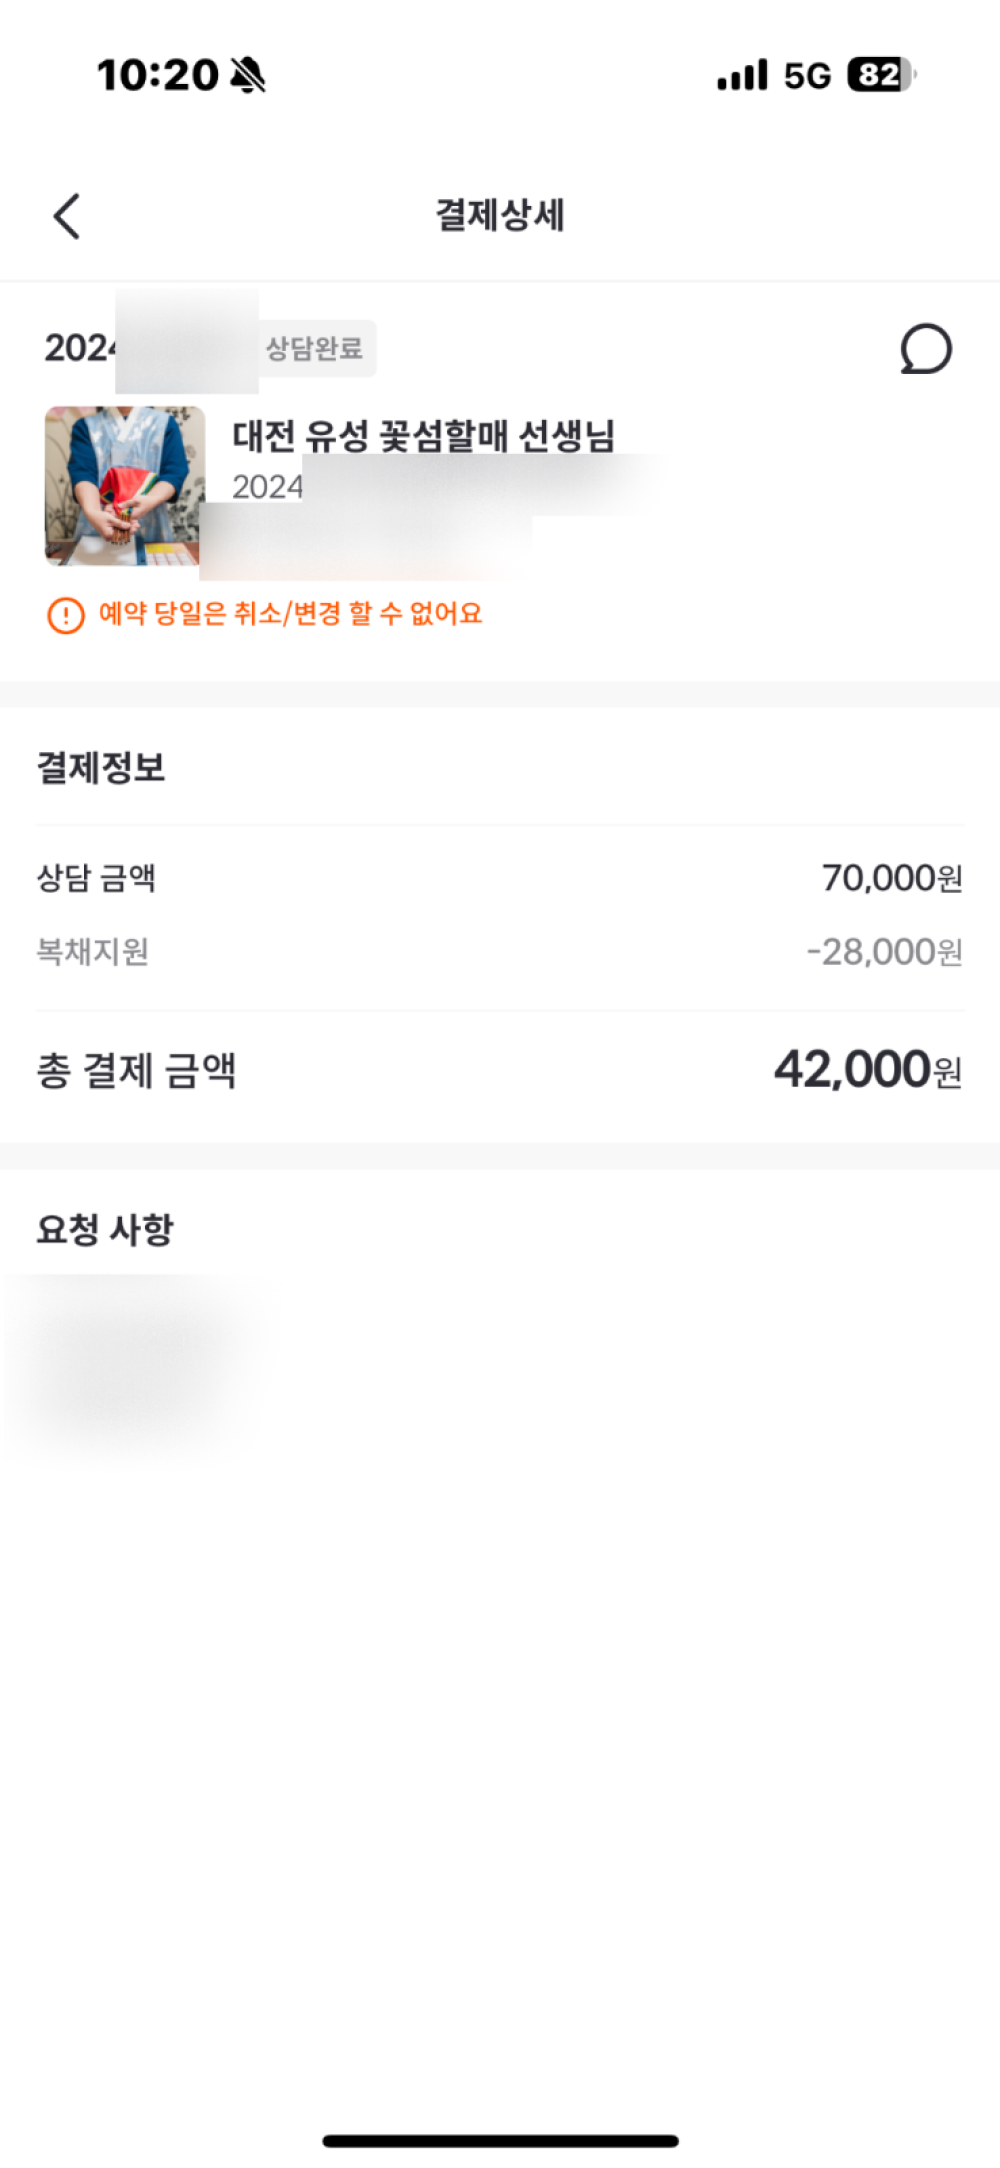This screenshot has width=1000, height=2168.
Task: Open the chat speech bubble icon
Action: tap(925, 349)
